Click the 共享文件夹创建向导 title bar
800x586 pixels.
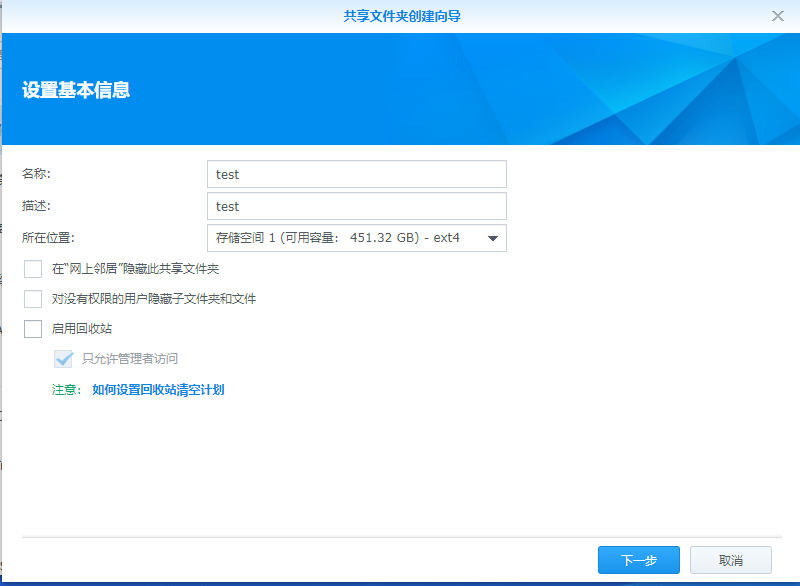(x=400, y=16)
